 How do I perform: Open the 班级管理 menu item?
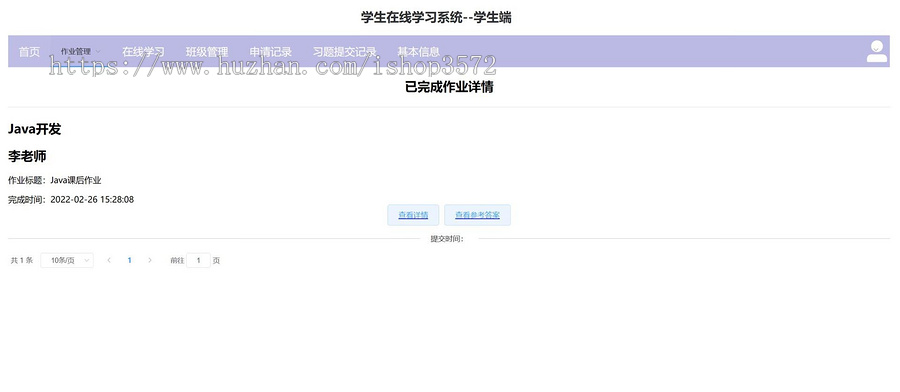(207, 52)
